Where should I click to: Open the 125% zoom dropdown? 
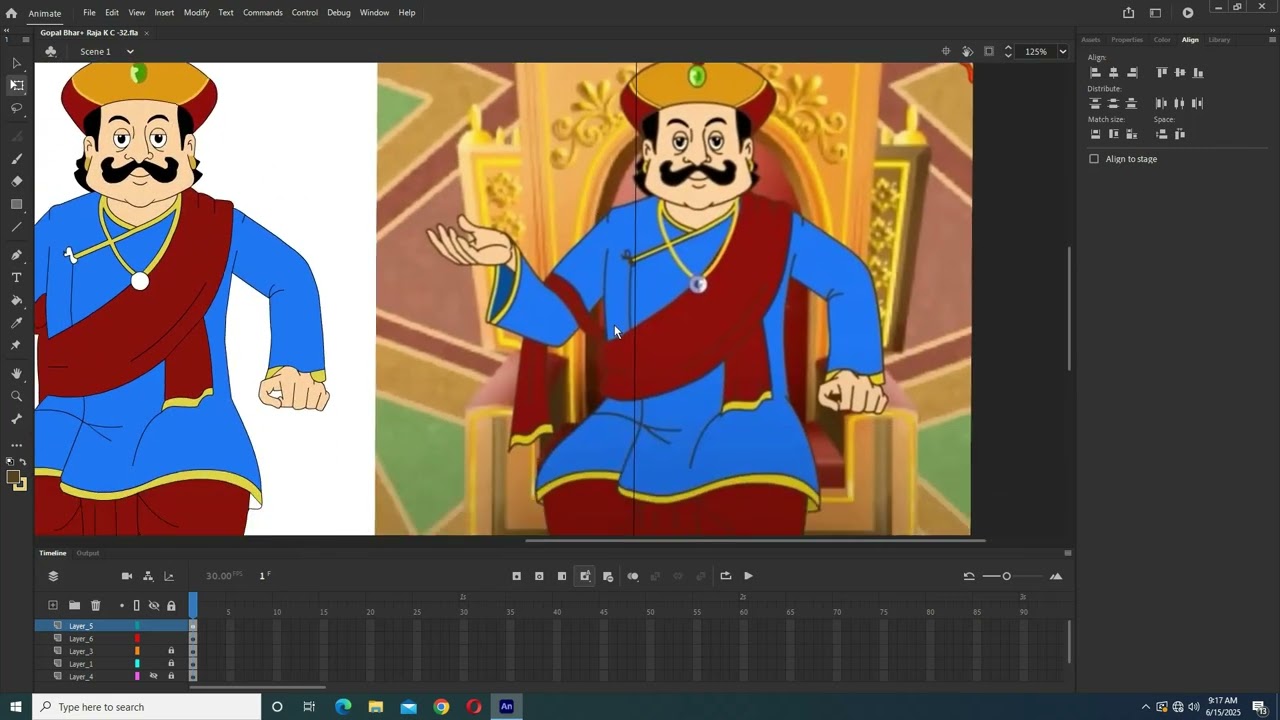click(1062, 52)
